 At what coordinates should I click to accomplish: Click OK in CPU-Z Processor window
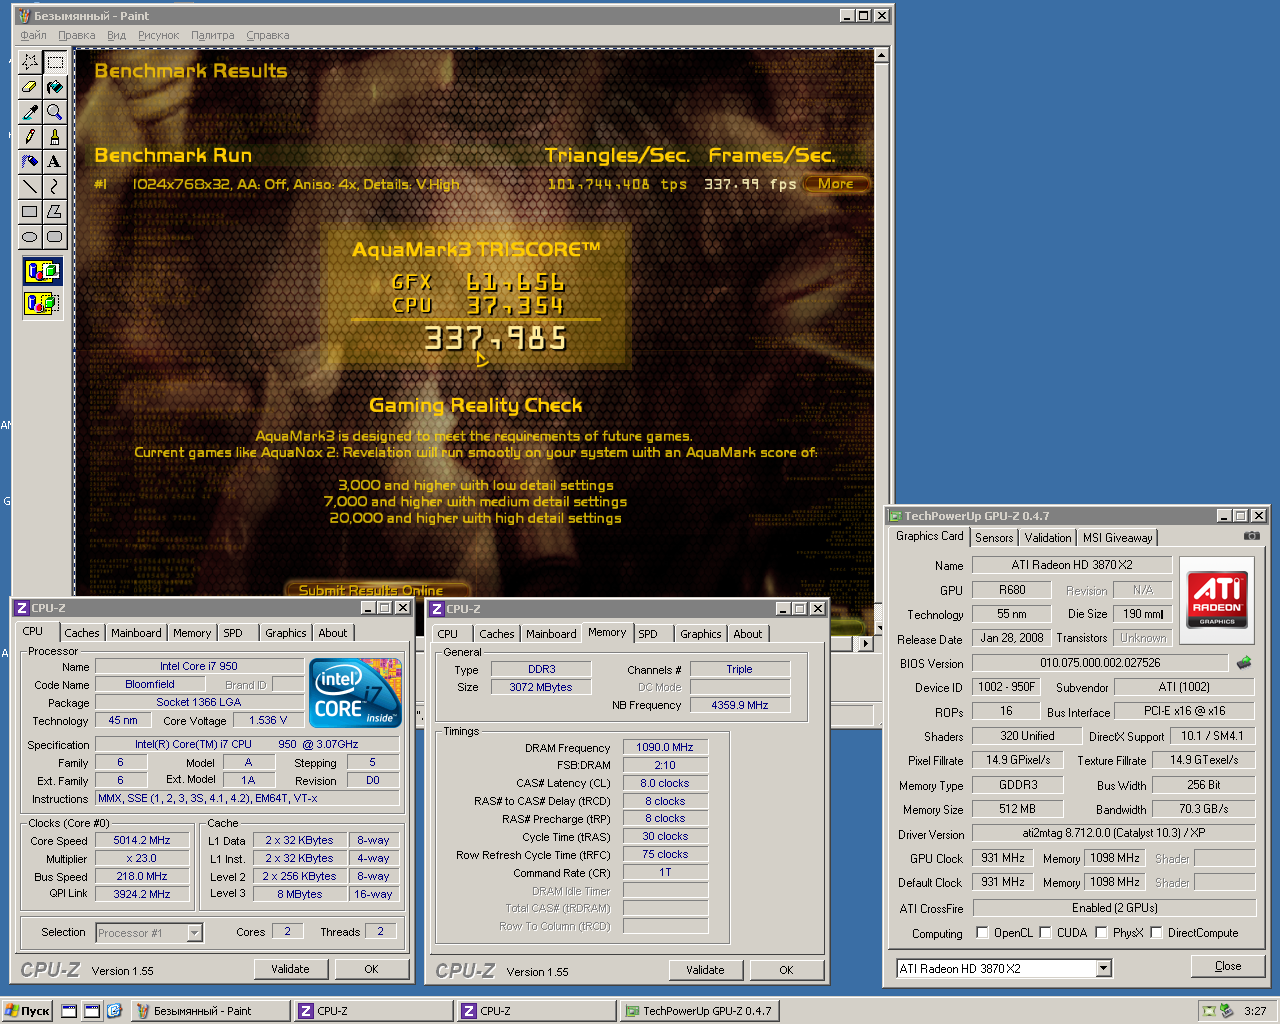click(371, 969)
